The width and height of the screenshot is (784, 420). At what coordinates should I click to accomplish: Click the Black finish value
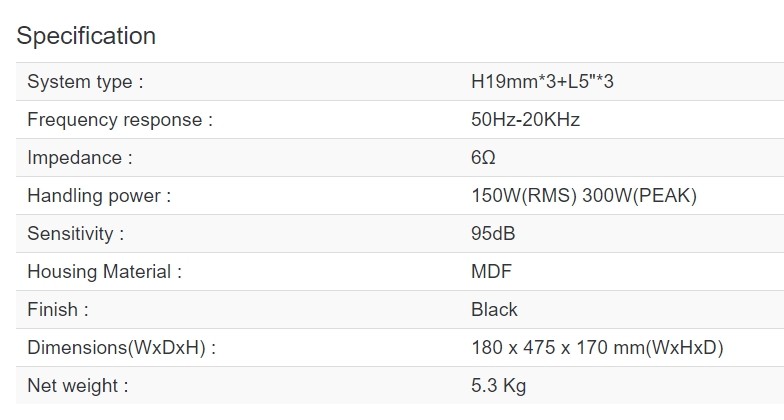[x=494, y=310]
